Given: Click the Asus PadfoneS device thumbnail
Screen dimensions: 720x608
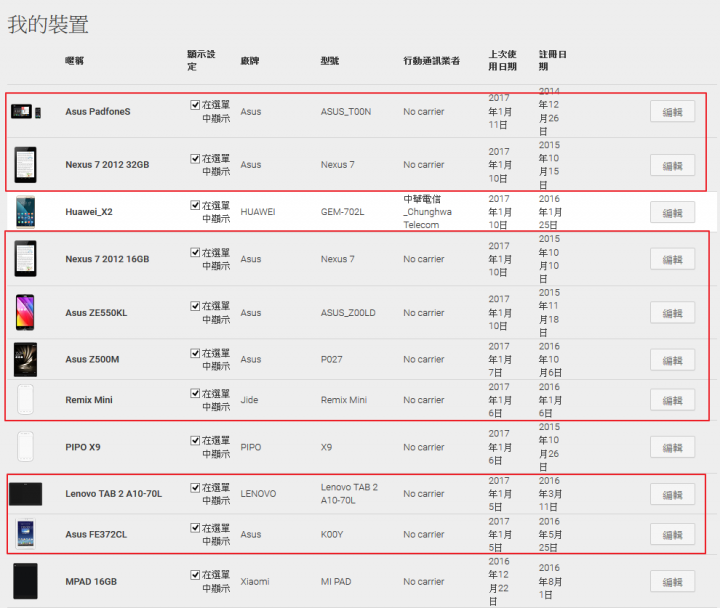Looking at the screenshot, I should click(26, 112).
